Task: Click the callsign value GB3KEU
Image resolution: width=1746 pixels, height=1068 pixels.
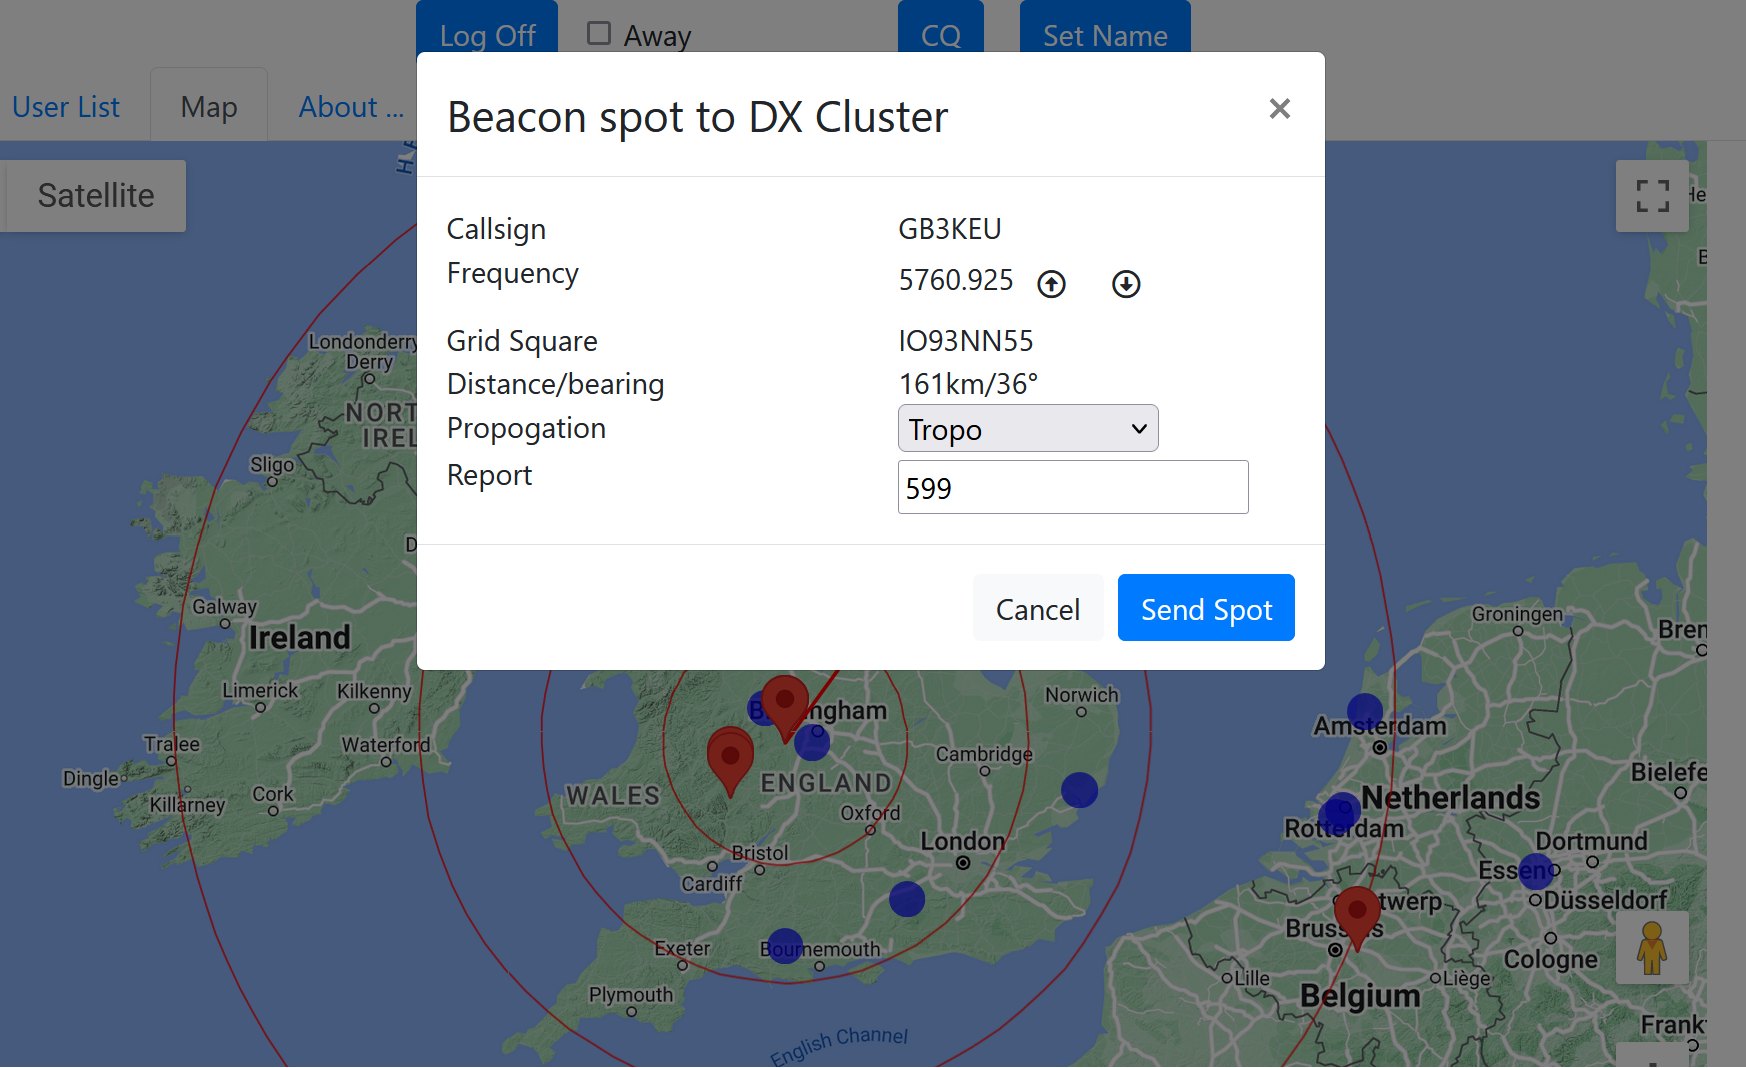Action: pyautogui.click(x=950, y=229)
